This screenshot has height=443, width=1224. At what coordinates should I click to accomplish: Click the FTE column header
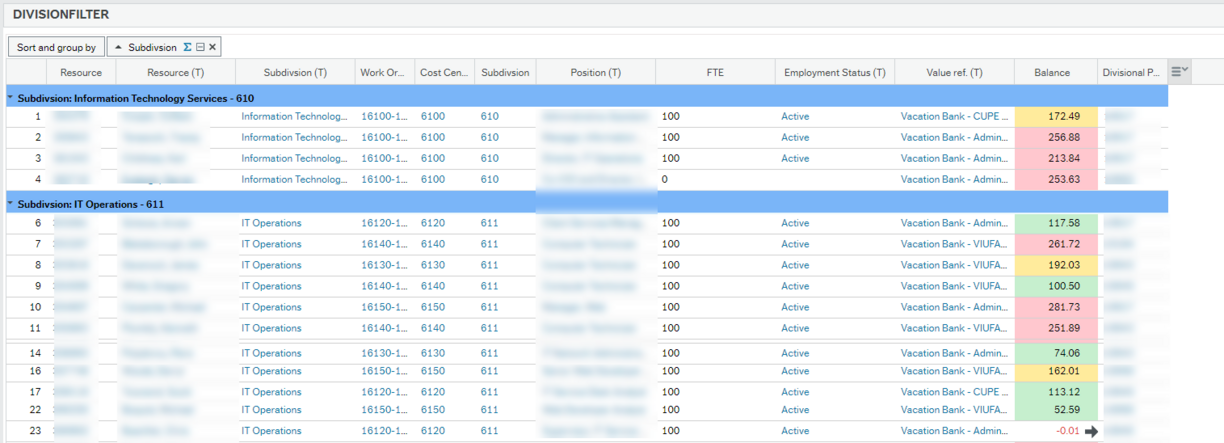tap(715, 72)
